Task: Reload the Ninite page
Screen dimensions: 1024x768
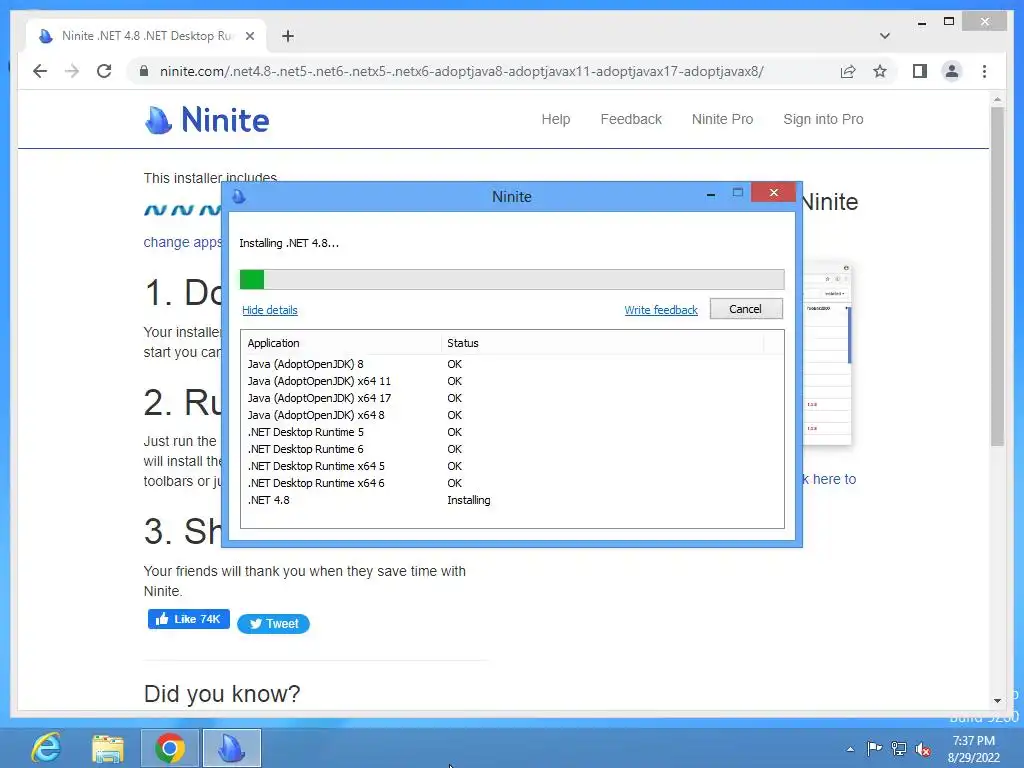Action: click(104, 71)
